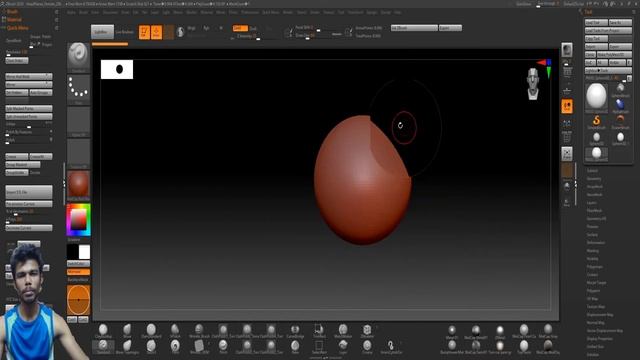Expand the Display Properties section
640x360 pixels.
click(600, 339)
